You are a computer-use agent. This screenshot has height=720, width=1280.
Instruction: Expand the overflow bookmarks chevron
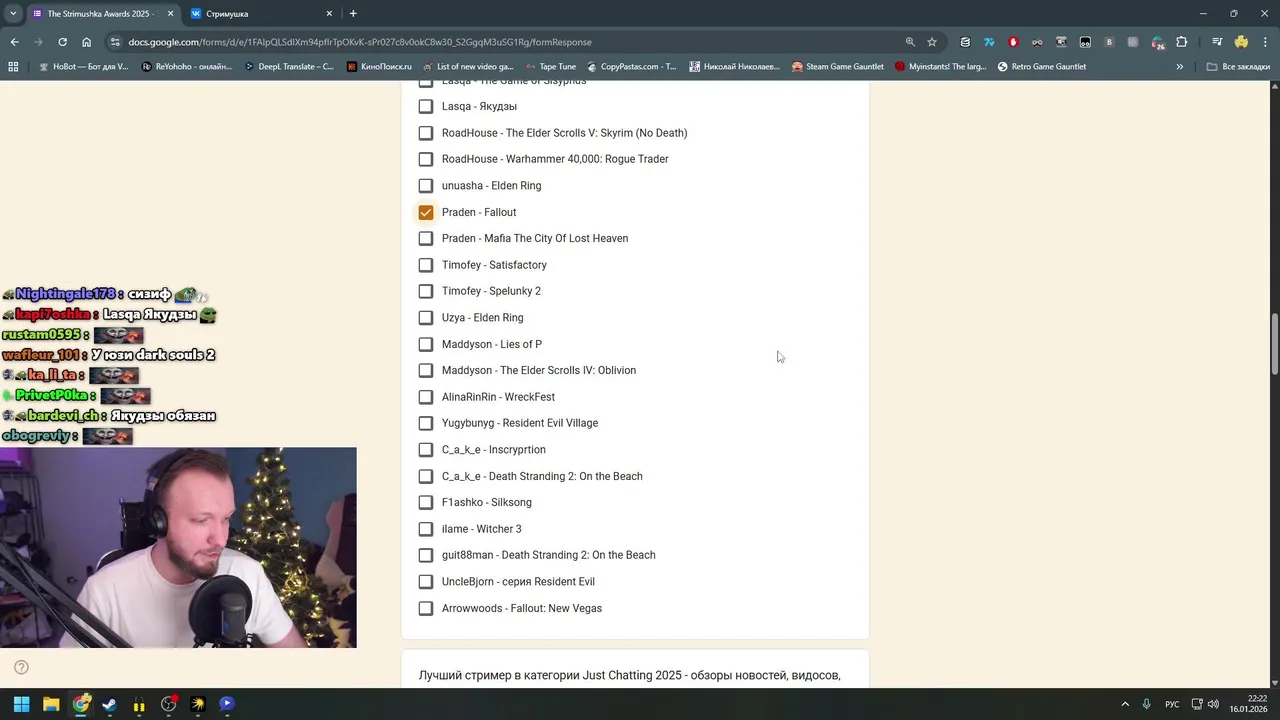tap(1180, 67)
